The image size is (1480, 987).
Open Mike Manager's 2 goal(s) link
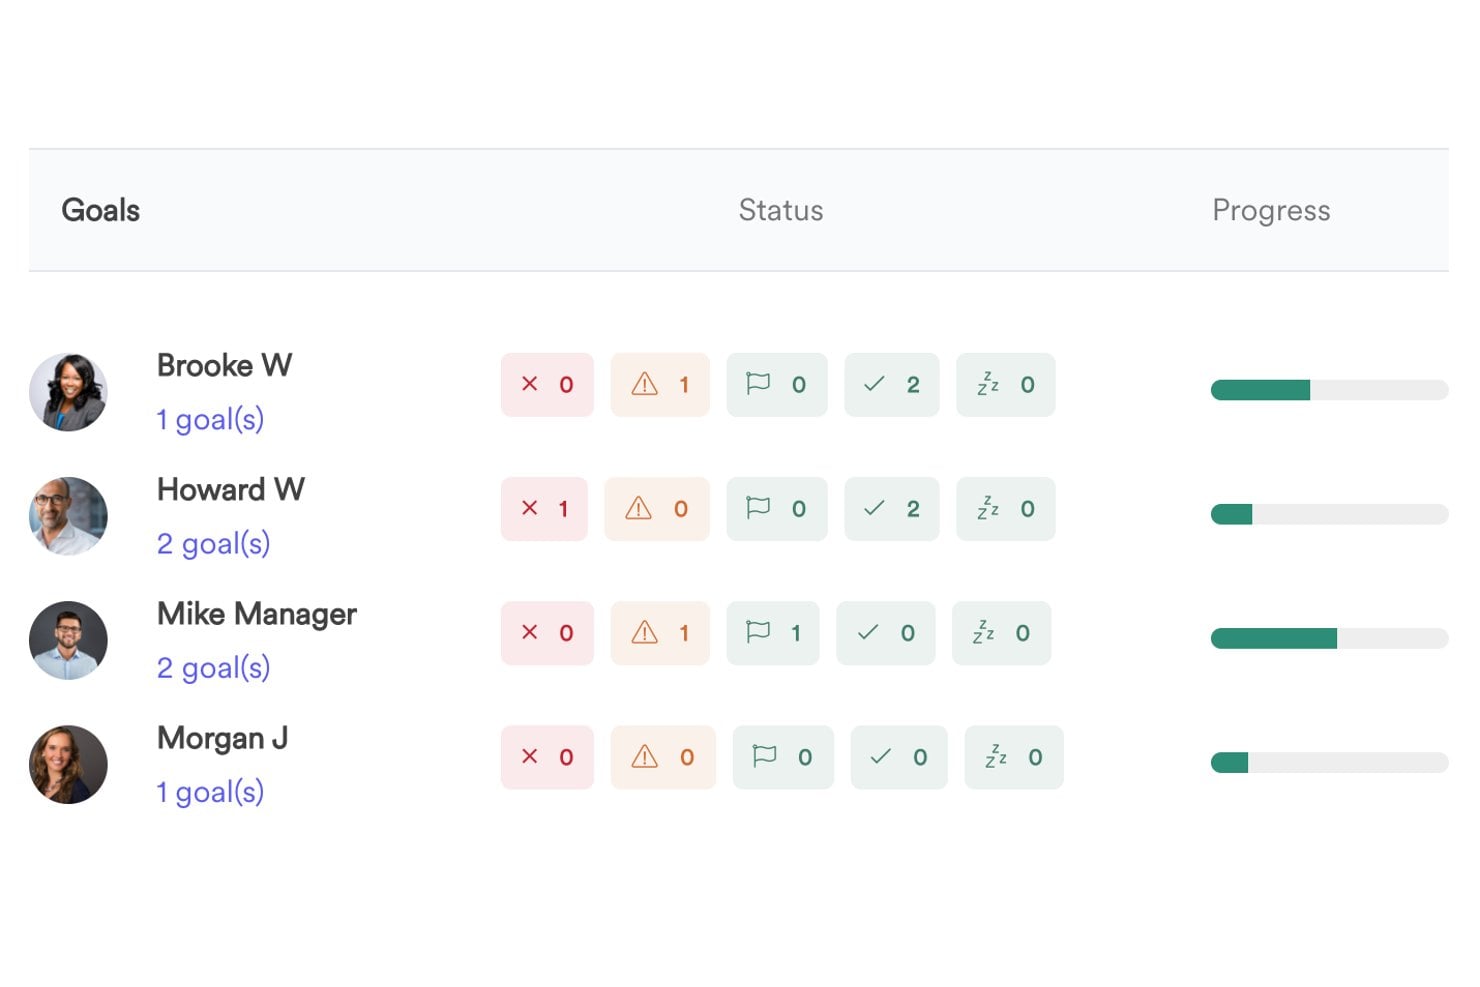click(213, 668)
